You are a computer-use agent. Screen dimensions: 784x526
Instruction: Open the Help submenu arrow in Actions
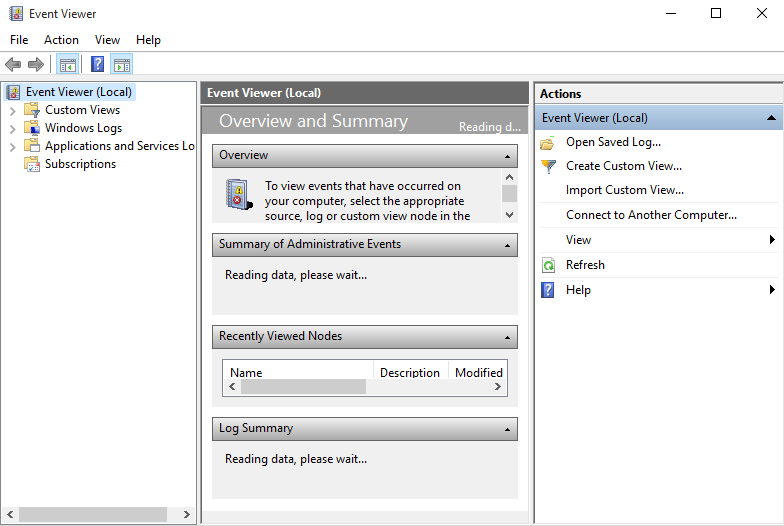click(772, 290)
